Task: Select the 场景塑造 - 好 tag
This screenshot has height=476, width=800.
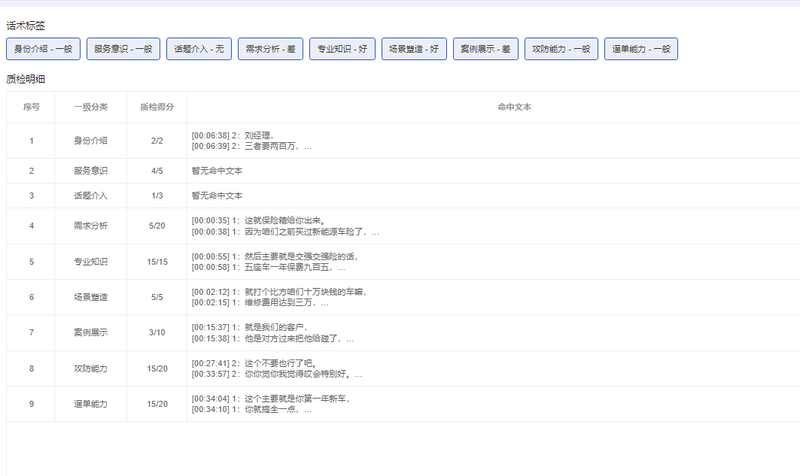Action: (414, 49)
